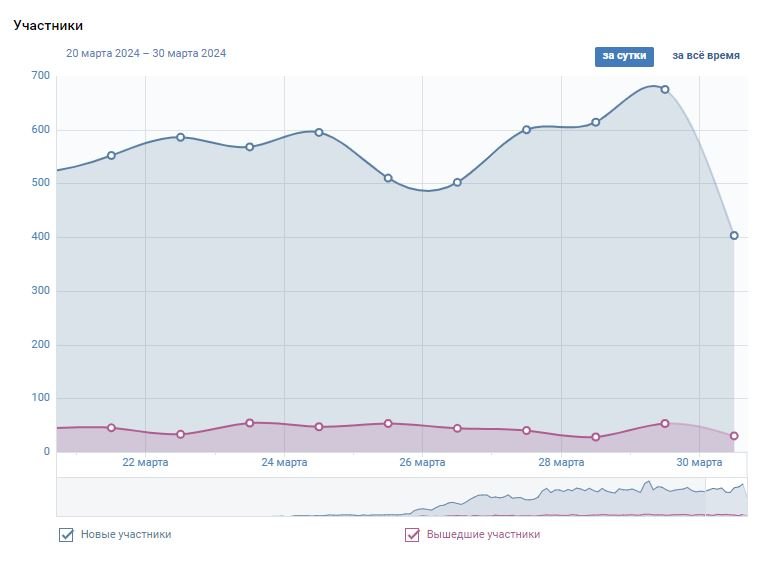The height and width of the screenshot is (565, 770).
Task: Click the first purple data point on the left
Action: coord(111,428)
